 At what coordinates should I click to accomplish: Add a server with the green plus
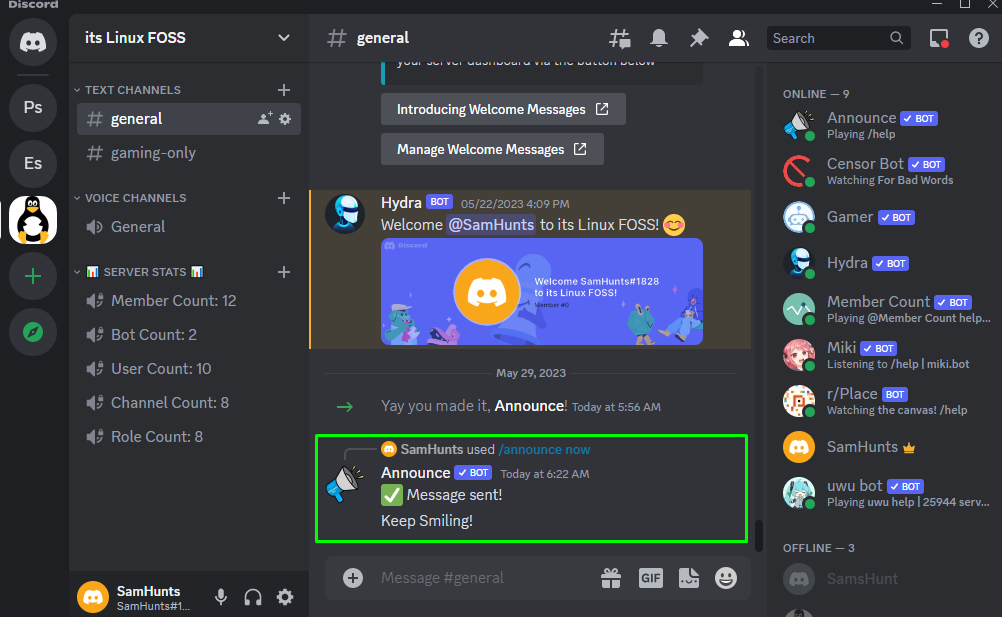[x=33, y=276]
